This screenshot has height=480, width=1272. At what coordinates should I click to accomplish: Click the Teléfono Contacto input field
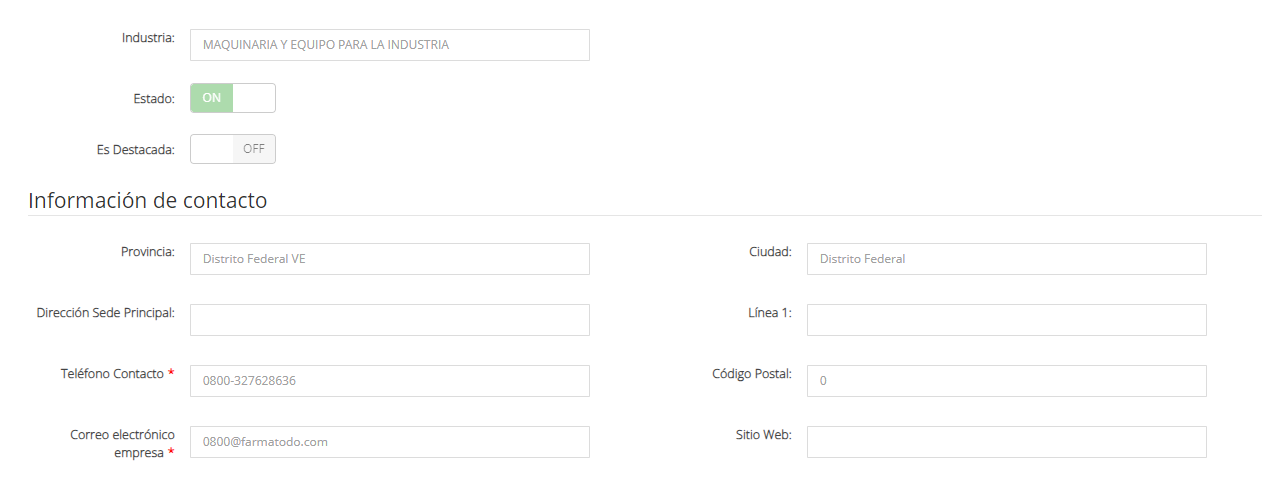click(389, 381)
